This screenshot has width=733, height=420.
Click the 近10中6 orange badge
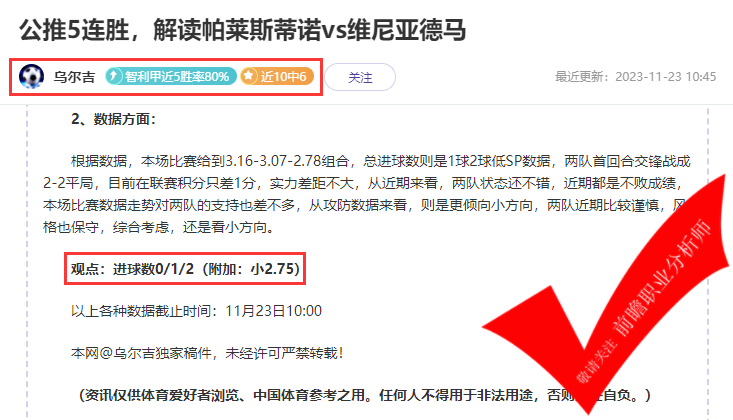(277, 76)
